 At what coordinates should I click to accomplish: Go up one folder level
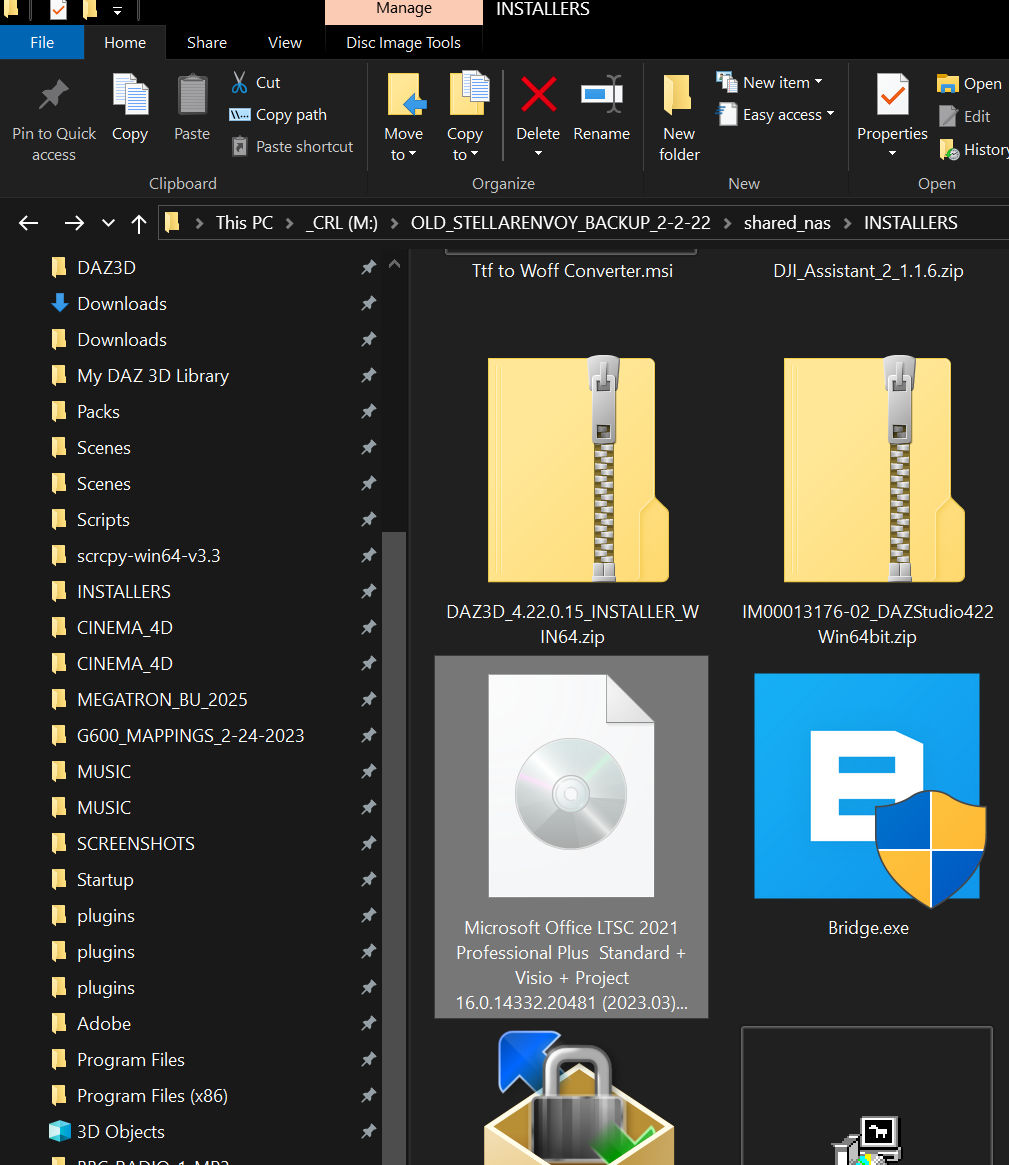tap(139, 223)
